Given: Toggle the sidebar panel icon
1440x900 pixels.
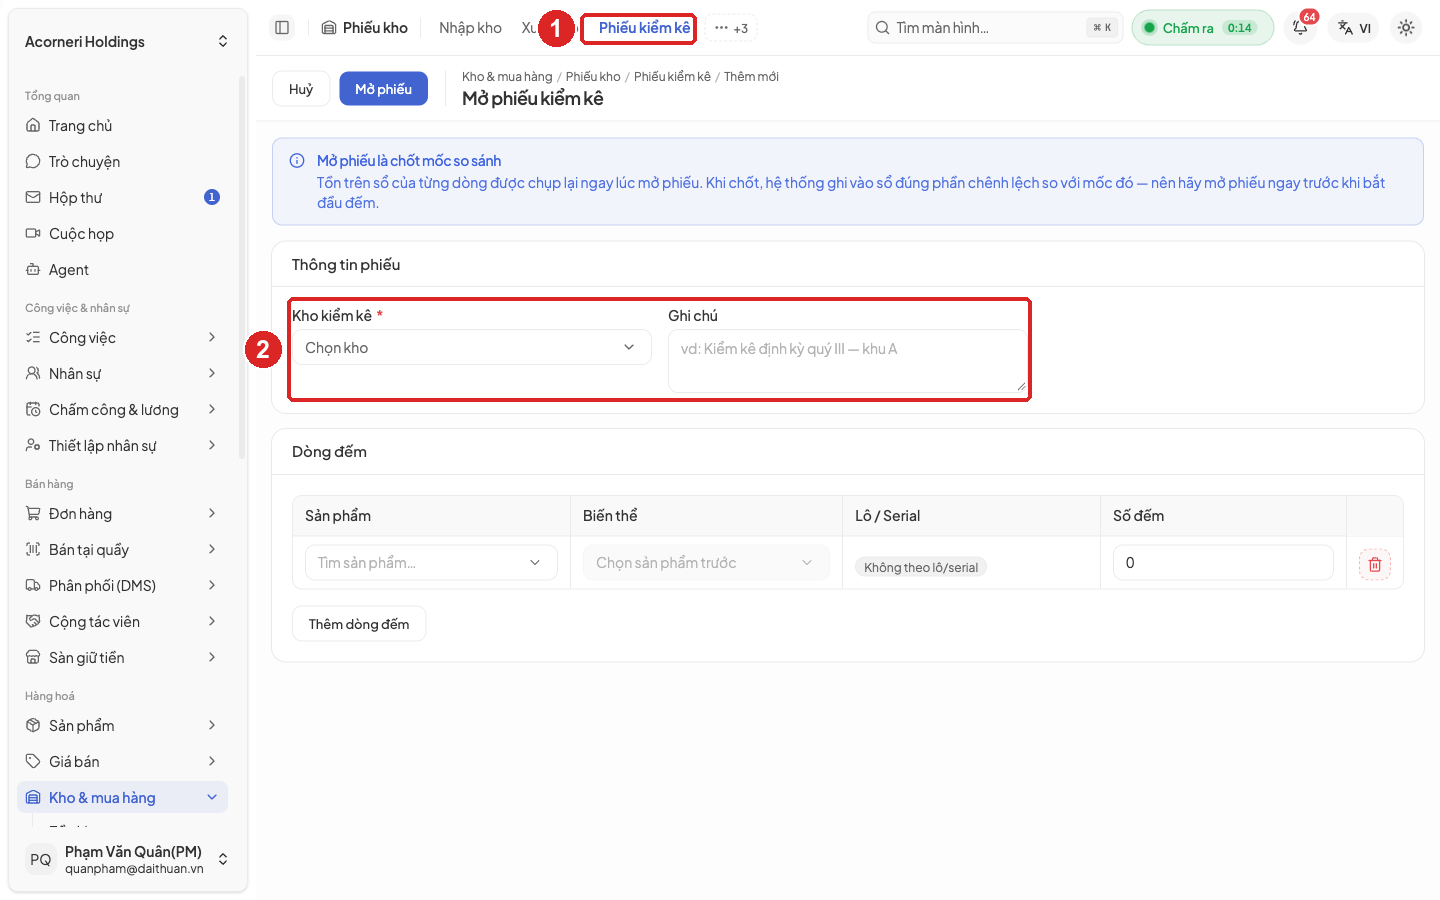Looking at the screenshot, I should click(282, 28).
